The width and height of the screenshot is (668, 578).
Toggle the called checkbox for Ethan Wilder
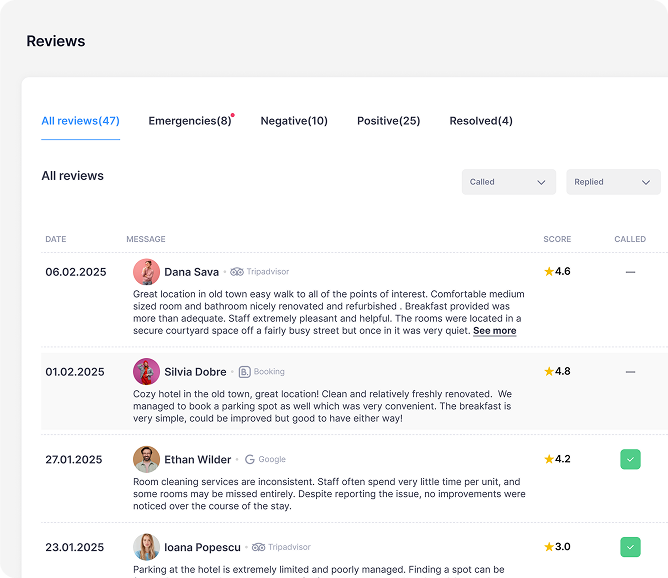pos(631,459)
